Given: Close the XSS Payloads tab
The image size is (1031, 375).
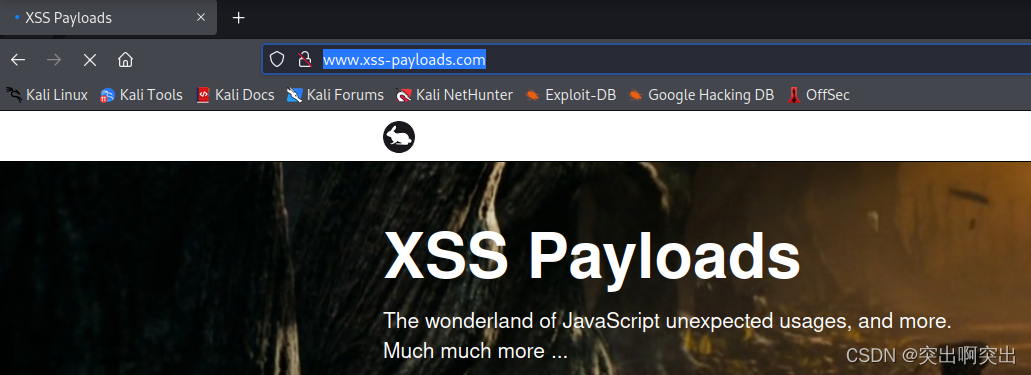Looking at the screenshot, I should [201, 18].
